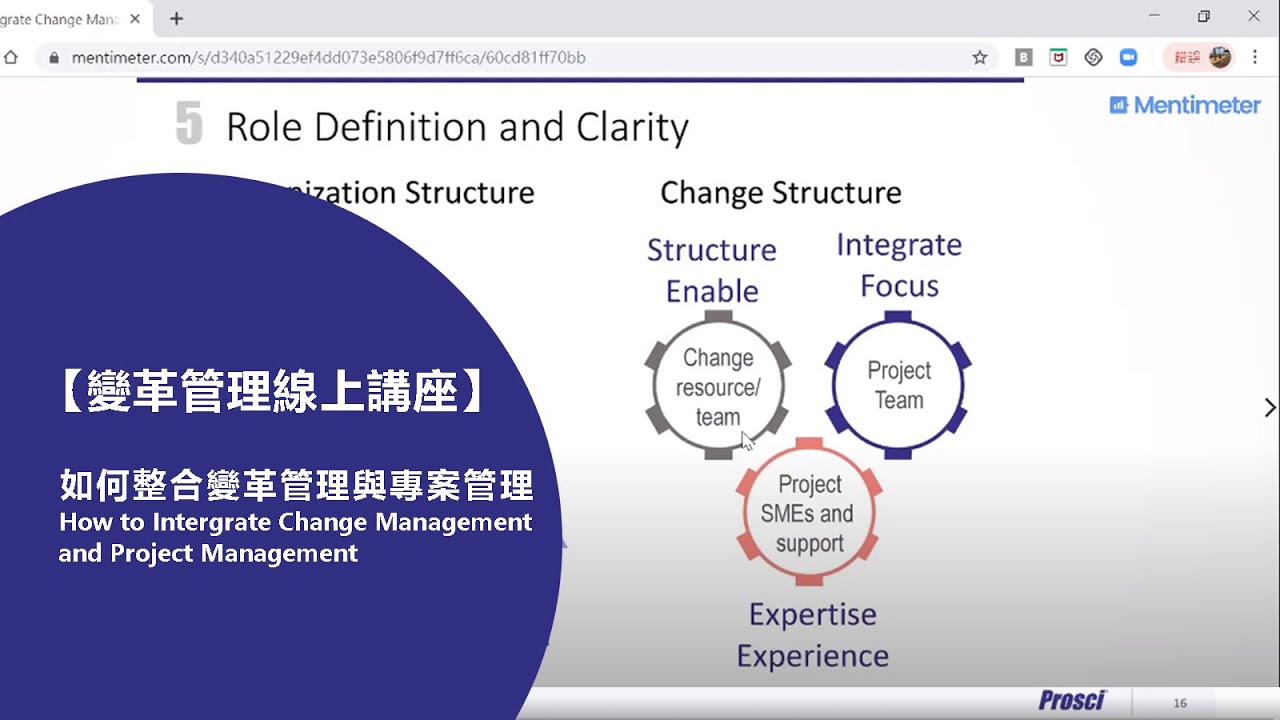Go to the browser home page

[x=11, y=58]
